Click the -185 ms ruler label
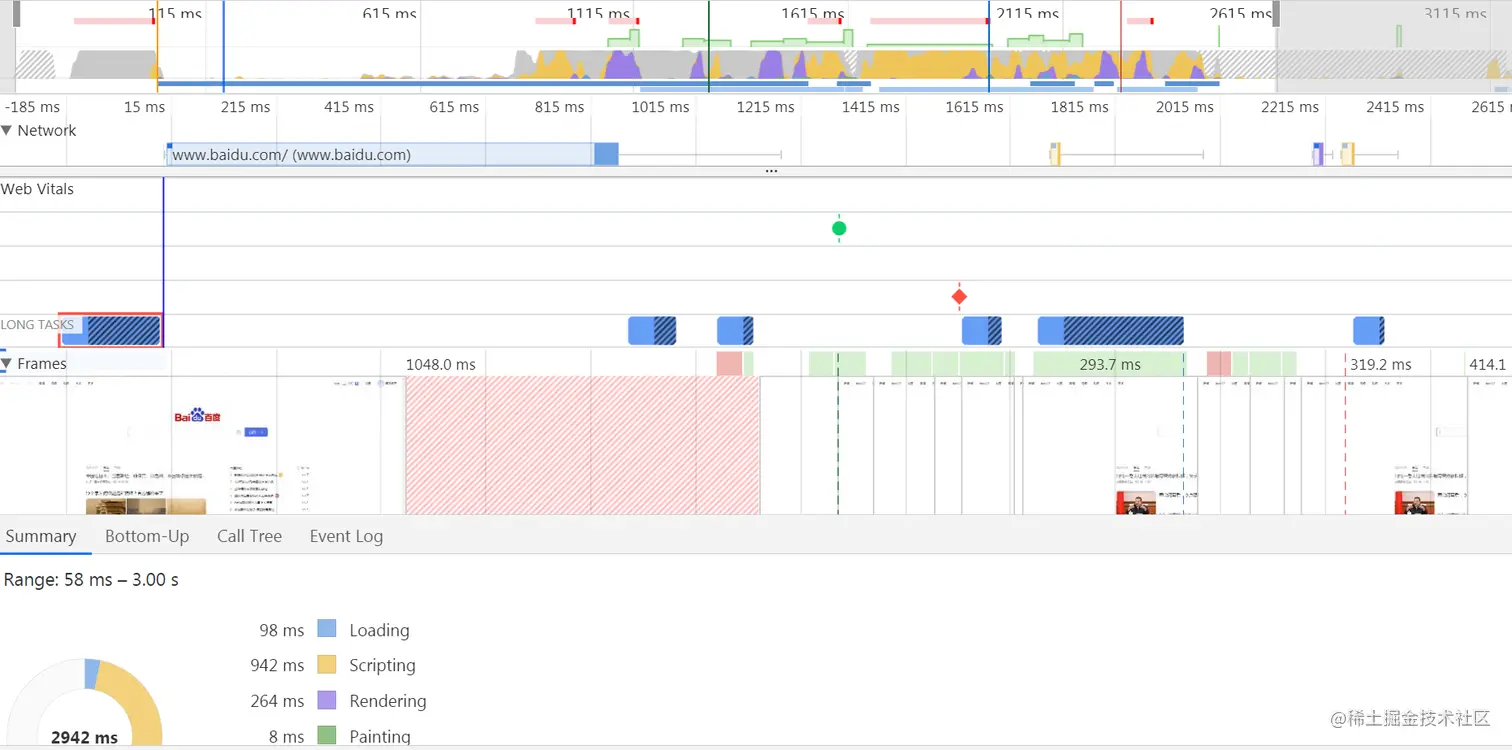Screen dimensions: 1512x750 32,107
